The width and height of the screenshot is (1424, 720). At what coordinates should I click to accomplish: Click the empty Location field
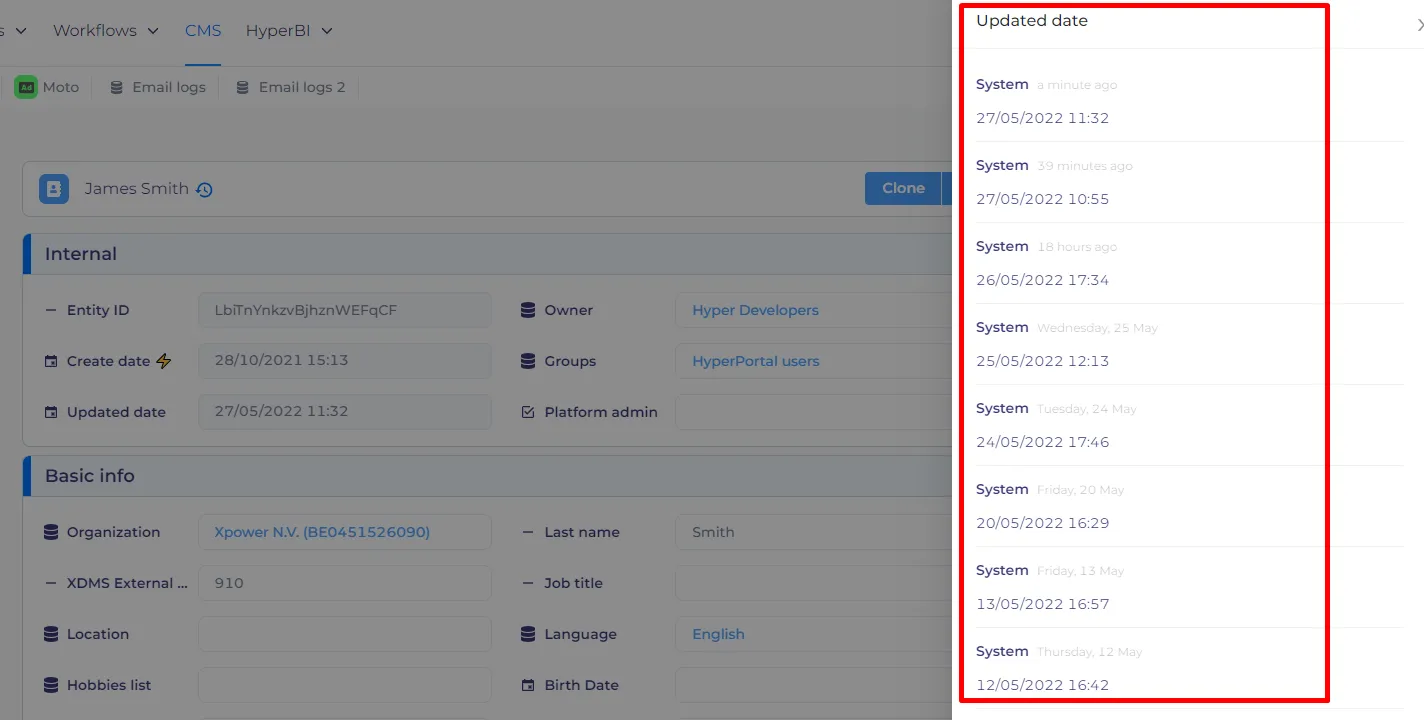[x=345, y=634]
